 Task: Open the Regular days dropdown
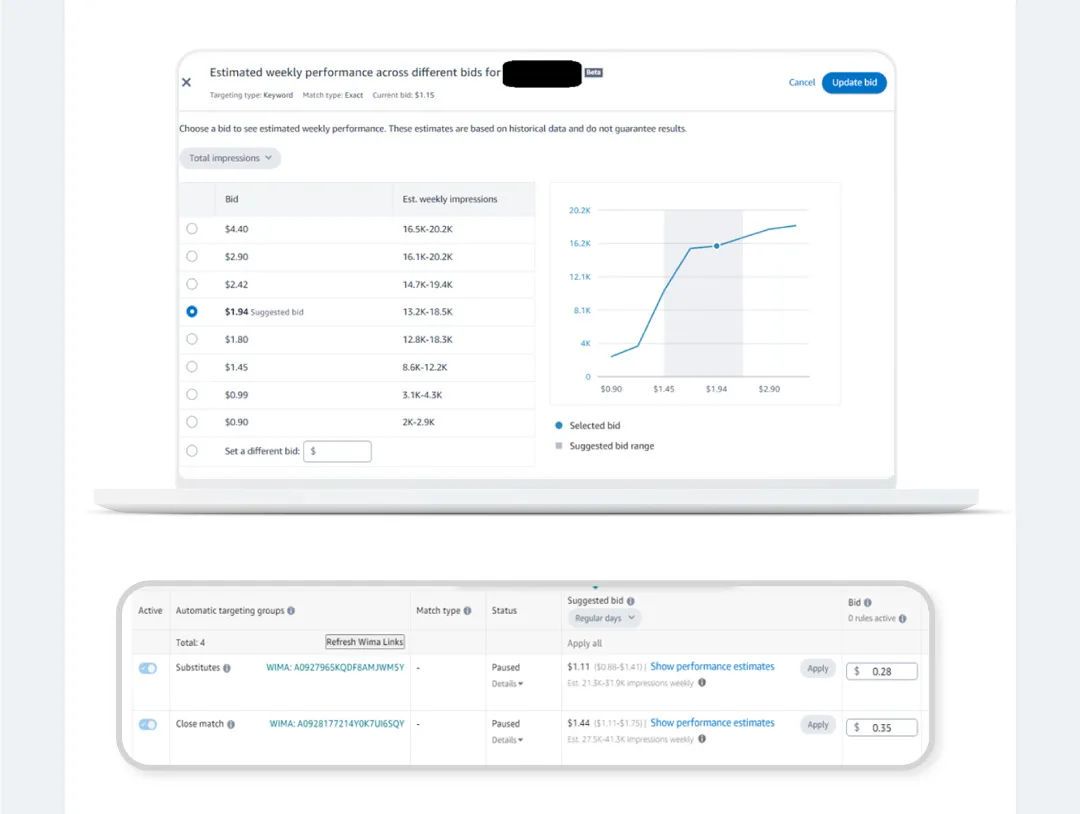coord(604,619)
